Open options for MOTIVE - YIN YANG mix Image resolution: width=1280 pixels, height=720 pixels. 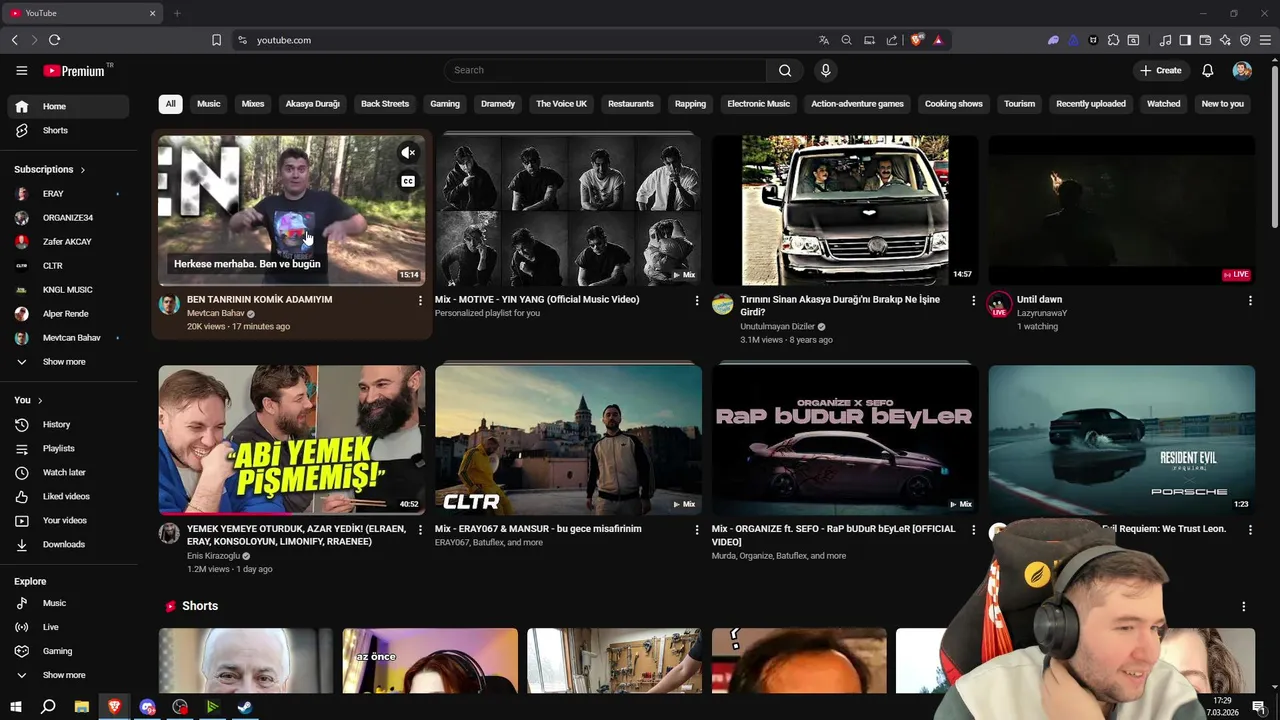tap(697, 300)
